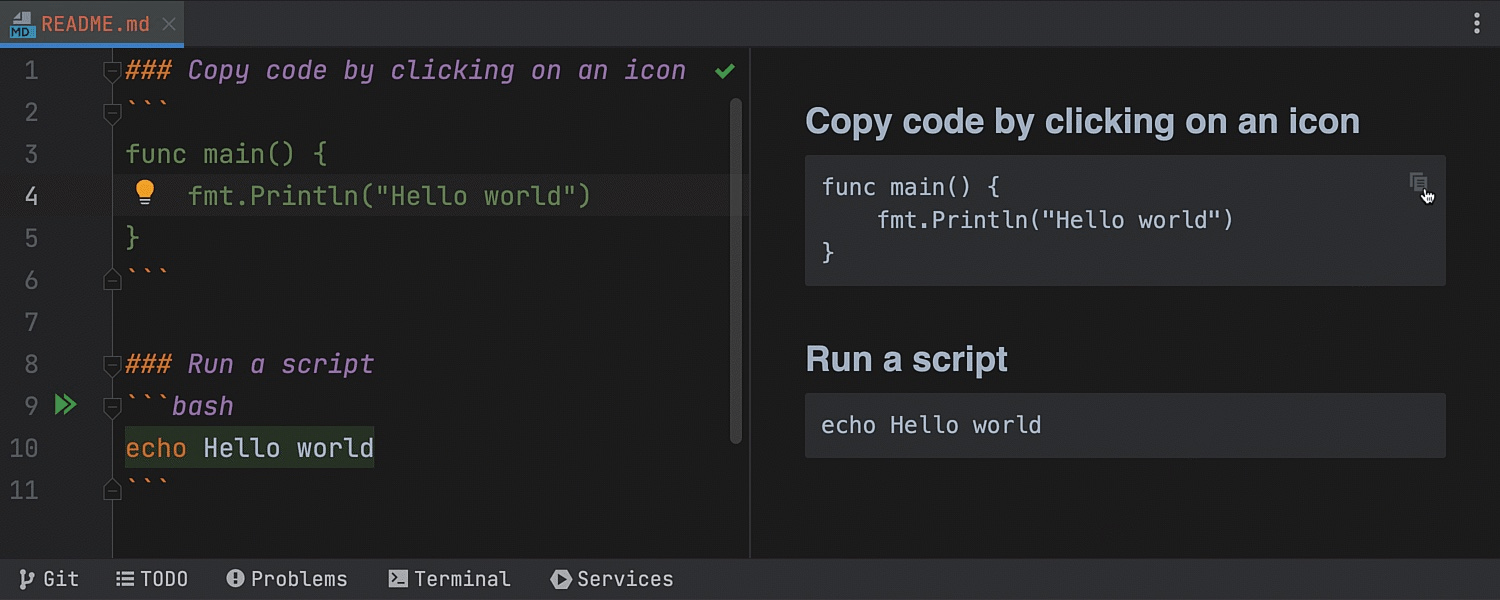1500x600 pixels.
Task: Click the editor vertical scrollbar
Action: 736,270
